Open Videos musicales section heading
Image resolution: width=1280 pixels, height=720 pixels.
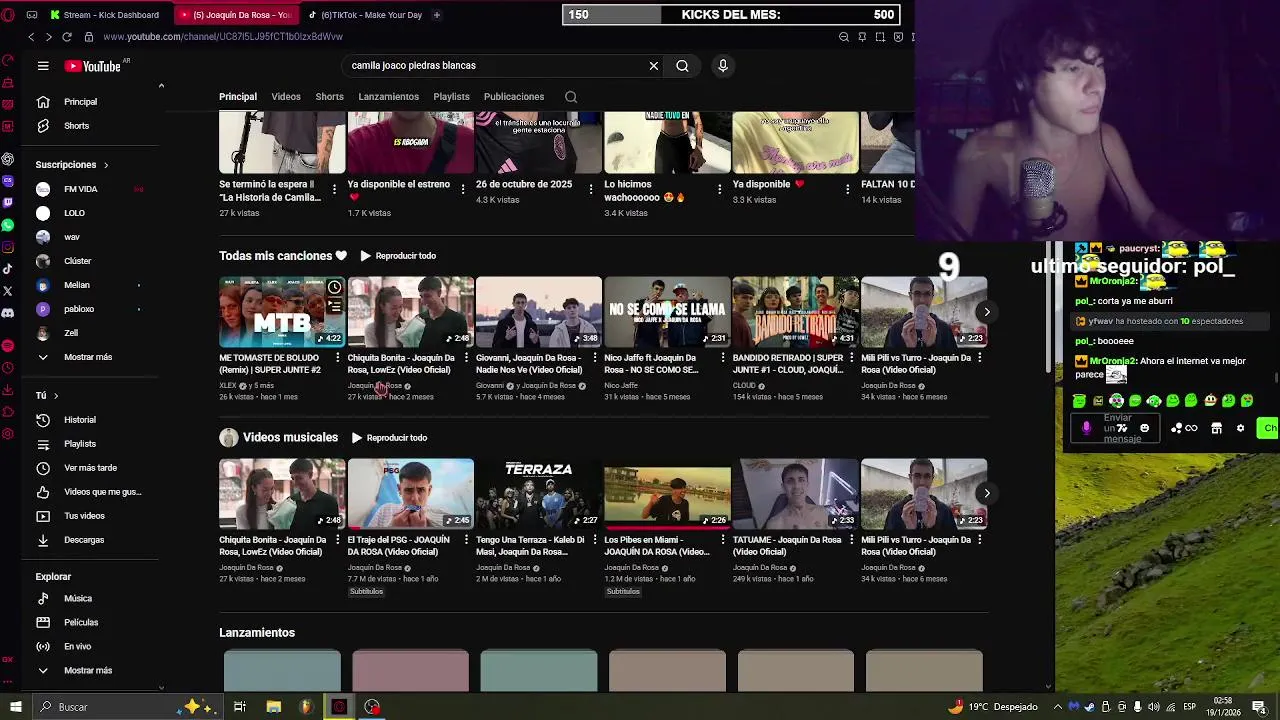(x=290, y=438)
